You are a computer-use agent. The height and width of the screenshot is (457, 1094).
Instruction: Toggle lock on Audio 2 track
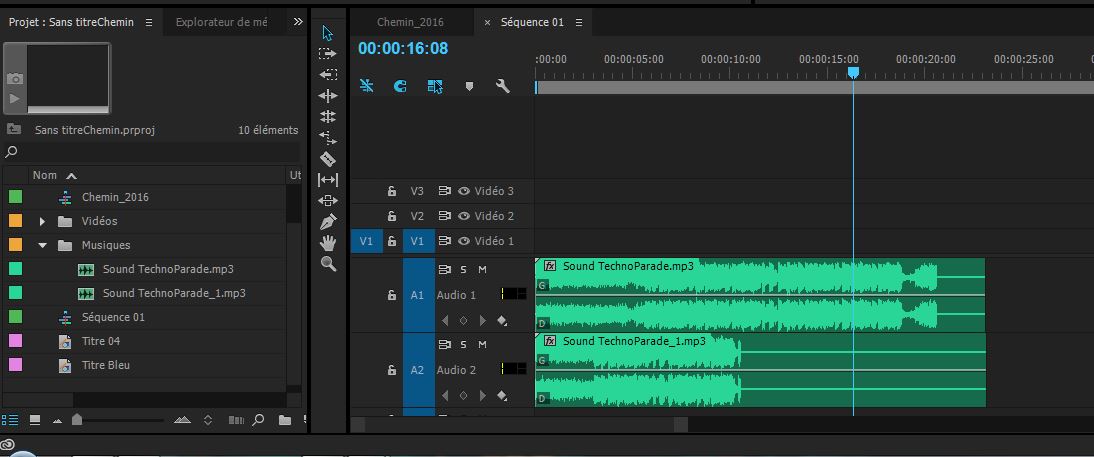point(392,370)
